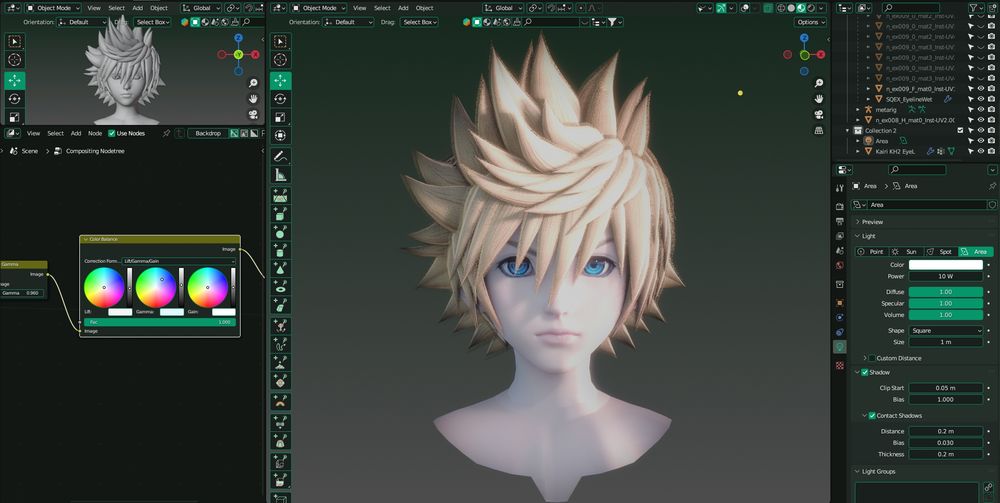Toggle the Shadow checkbox

click(x=865, y=372)
